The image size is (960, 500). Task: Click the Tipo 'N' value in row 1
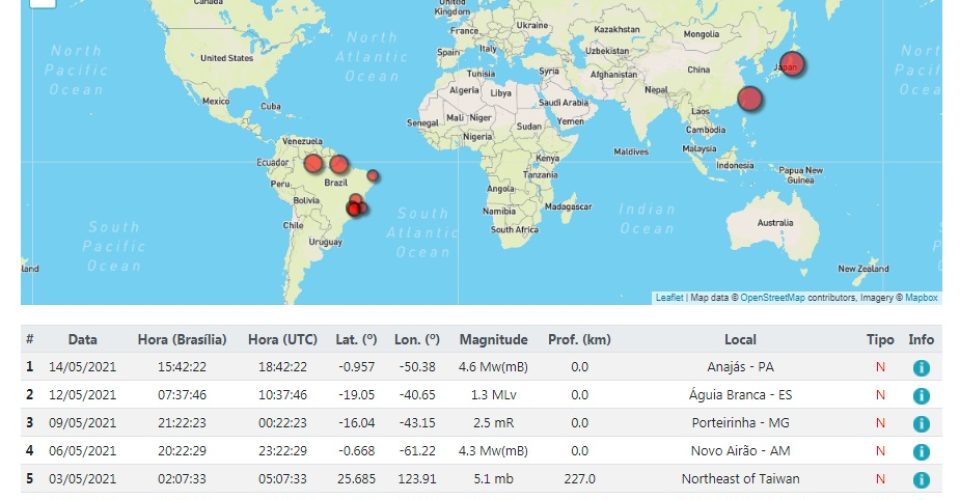(880, 367)
